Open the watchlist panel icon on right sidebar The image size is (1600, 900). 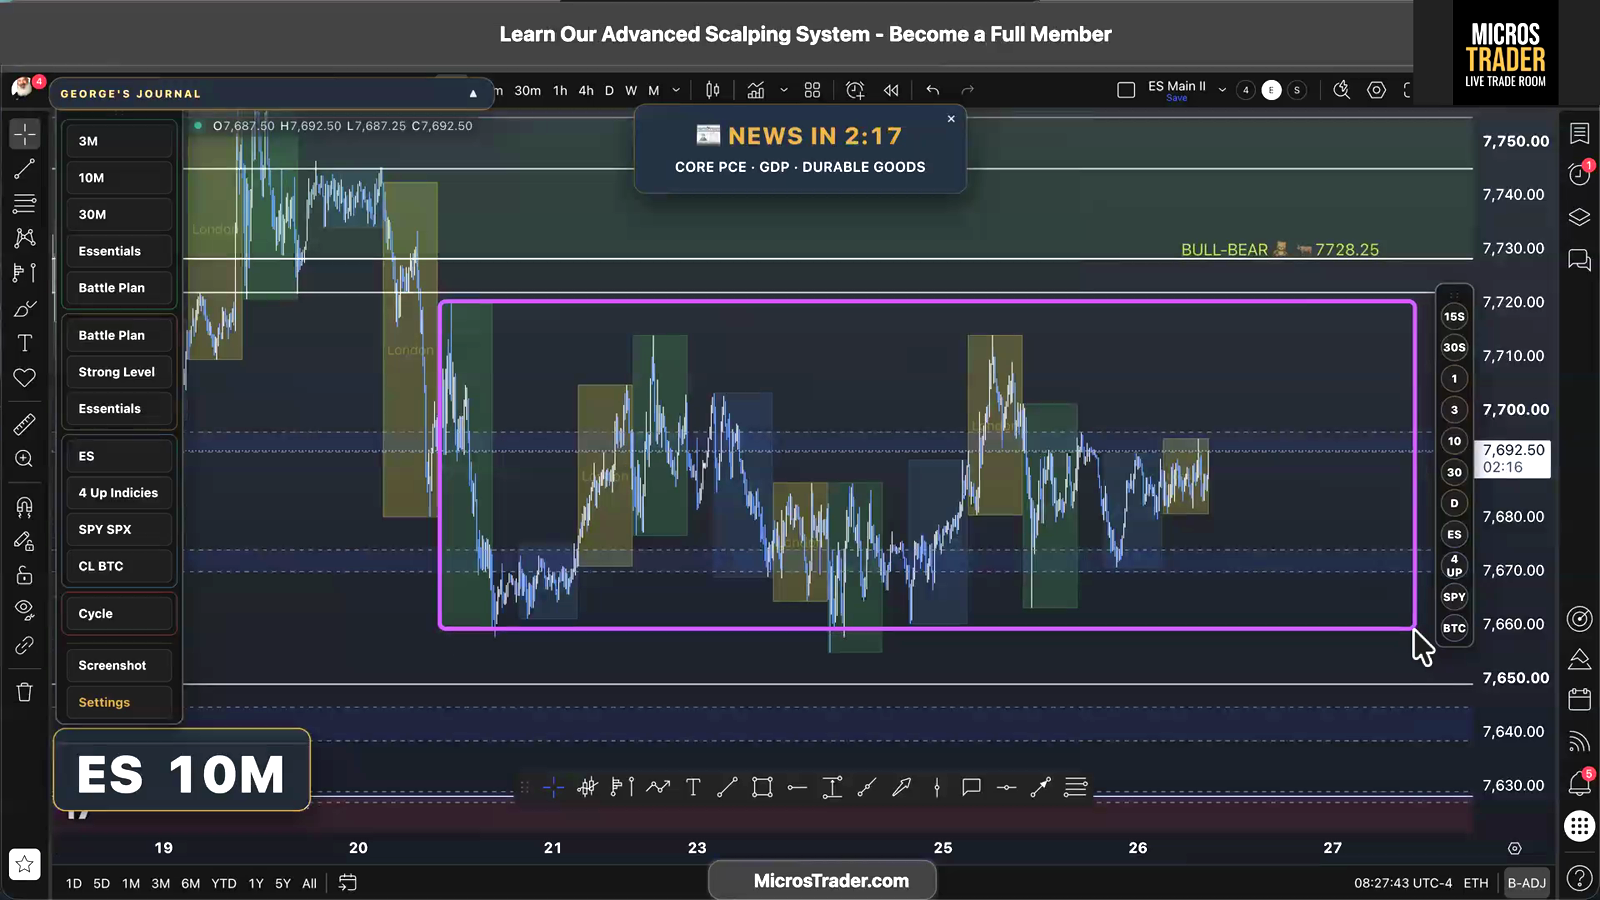pos(1580,133)
